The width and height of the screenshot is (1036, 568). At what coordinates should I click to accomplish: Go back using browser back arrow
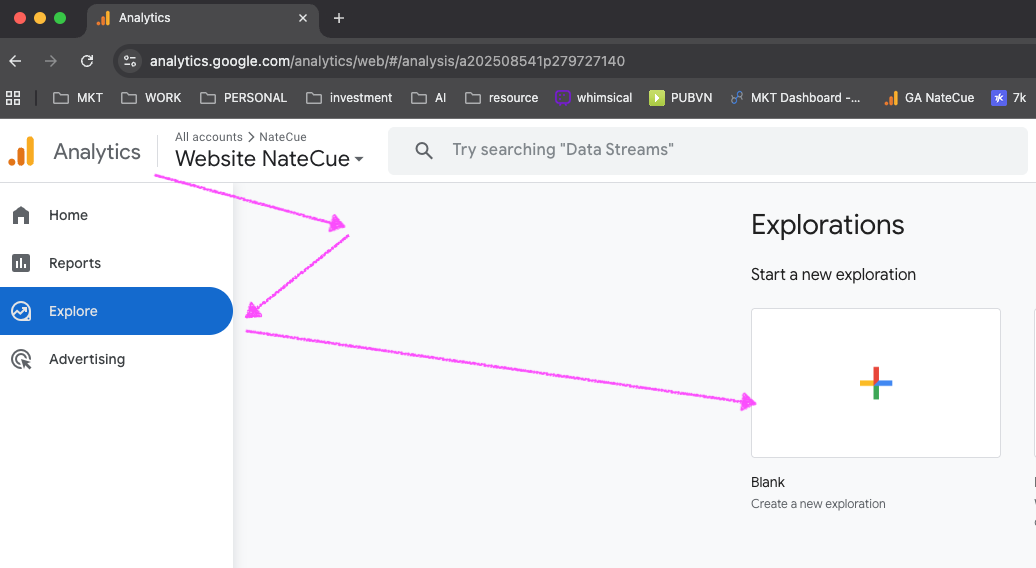pos(15,61)
